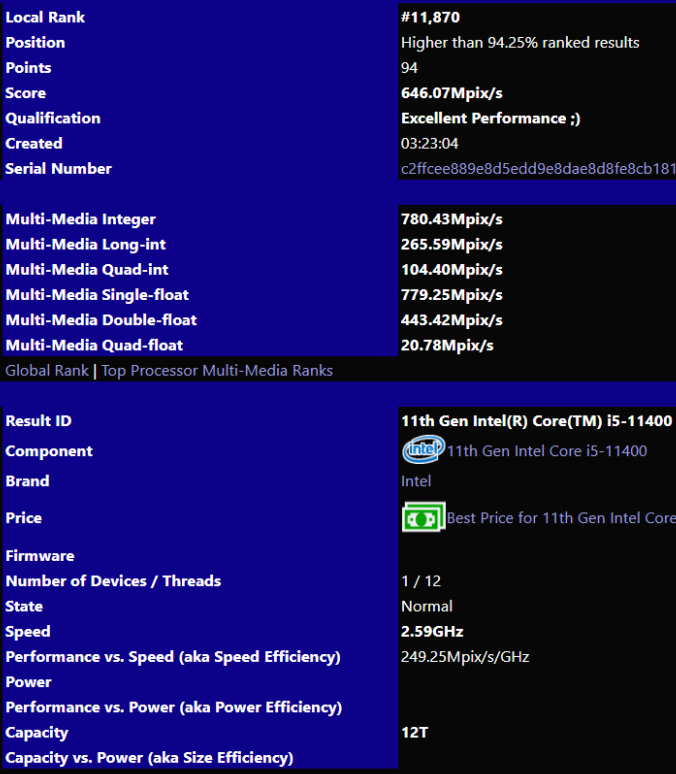This screenshot has width=676, height=774.
Task: Click the 'Multi-Media Quad-int' label
Action: 87,270
